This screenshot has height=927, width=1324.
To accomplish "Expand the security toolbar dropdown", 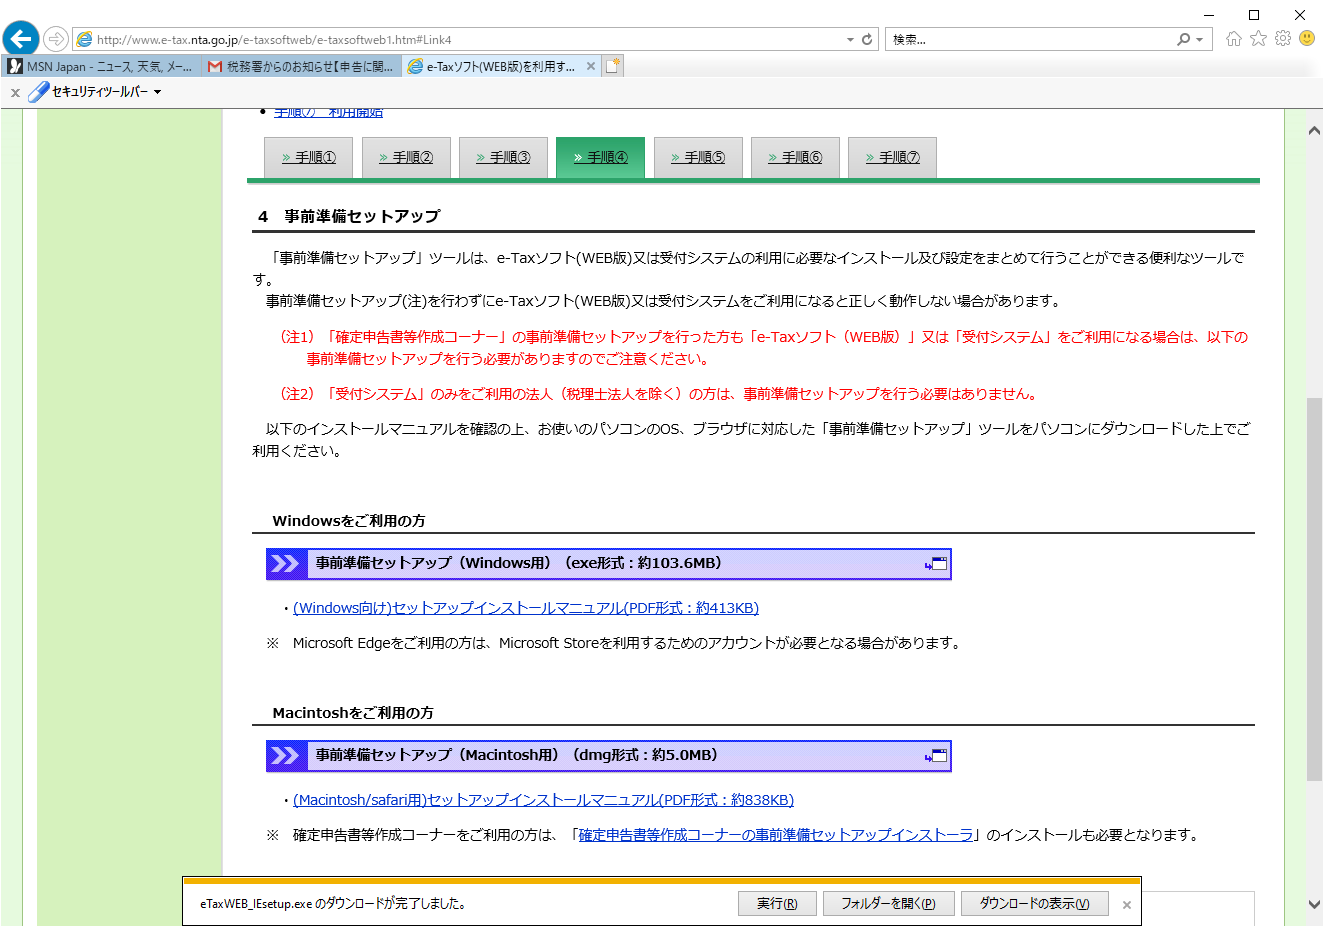I will [157, 92].
